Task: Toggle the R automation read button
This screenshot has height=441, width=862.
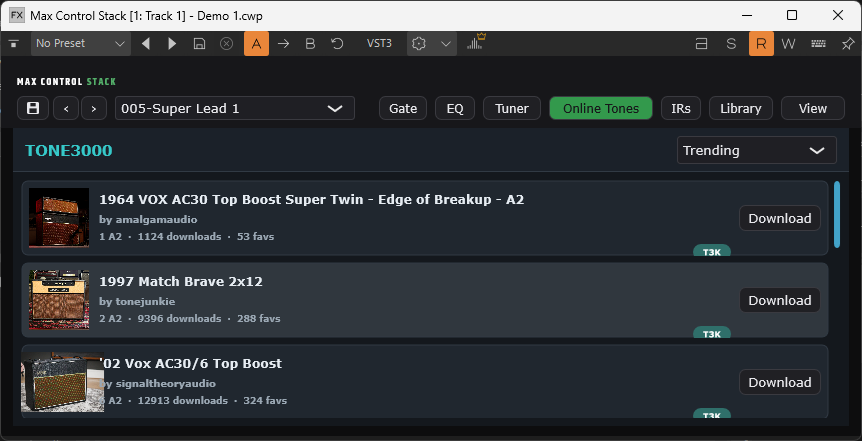Action: tap(761, 43)
